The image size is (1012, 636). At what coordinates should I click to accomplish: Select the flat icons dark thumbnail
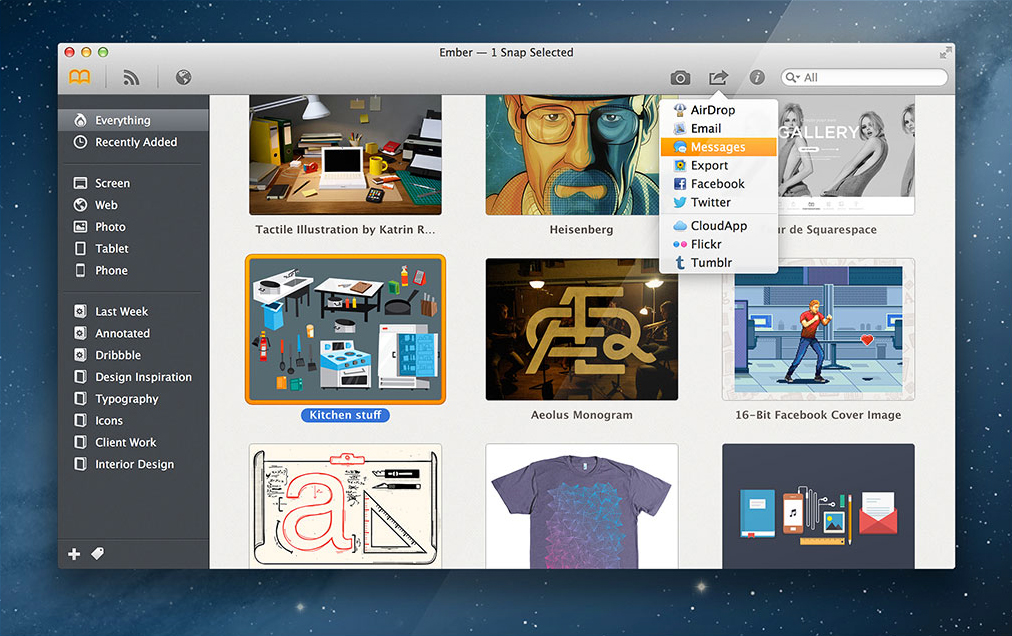pyautogui.click(x=818, y=506)
